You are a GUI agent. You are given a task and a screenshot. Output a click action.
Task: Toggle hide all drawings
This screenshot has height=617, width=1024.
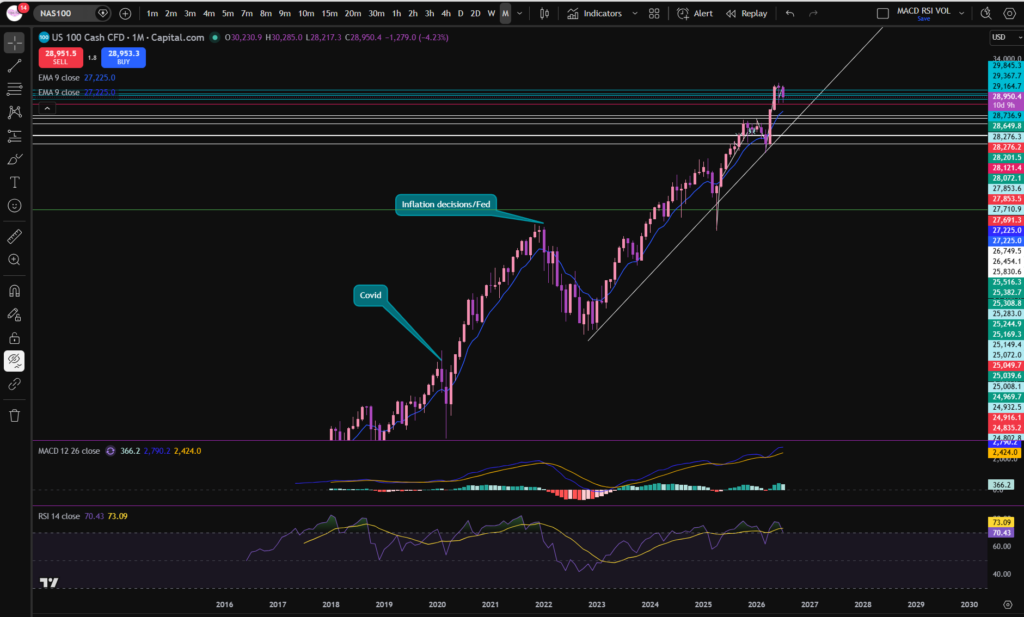(14, 361)
